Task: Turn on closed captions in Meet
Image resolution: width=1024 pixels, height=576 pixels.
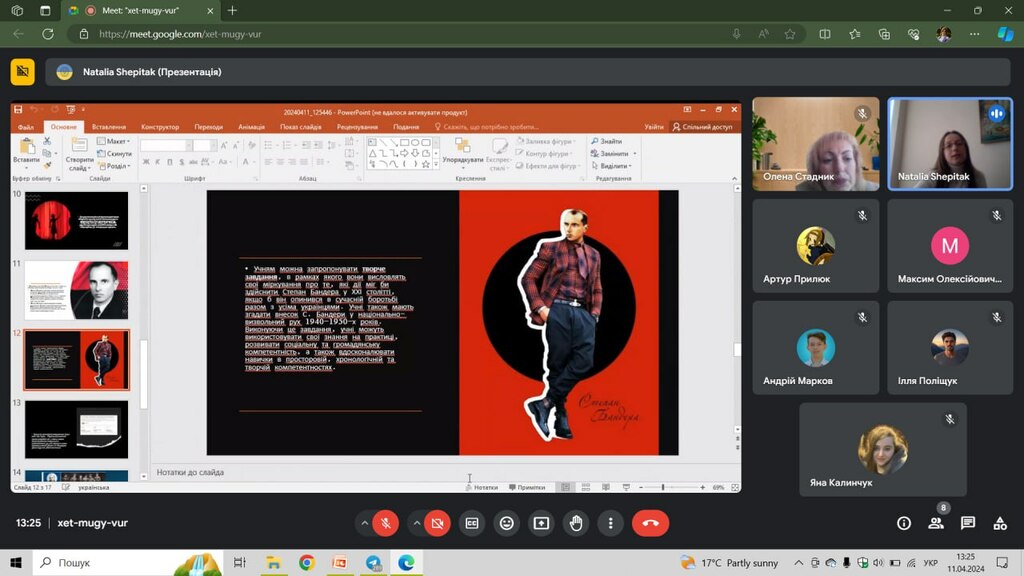Action: click(x=472, y=523)
